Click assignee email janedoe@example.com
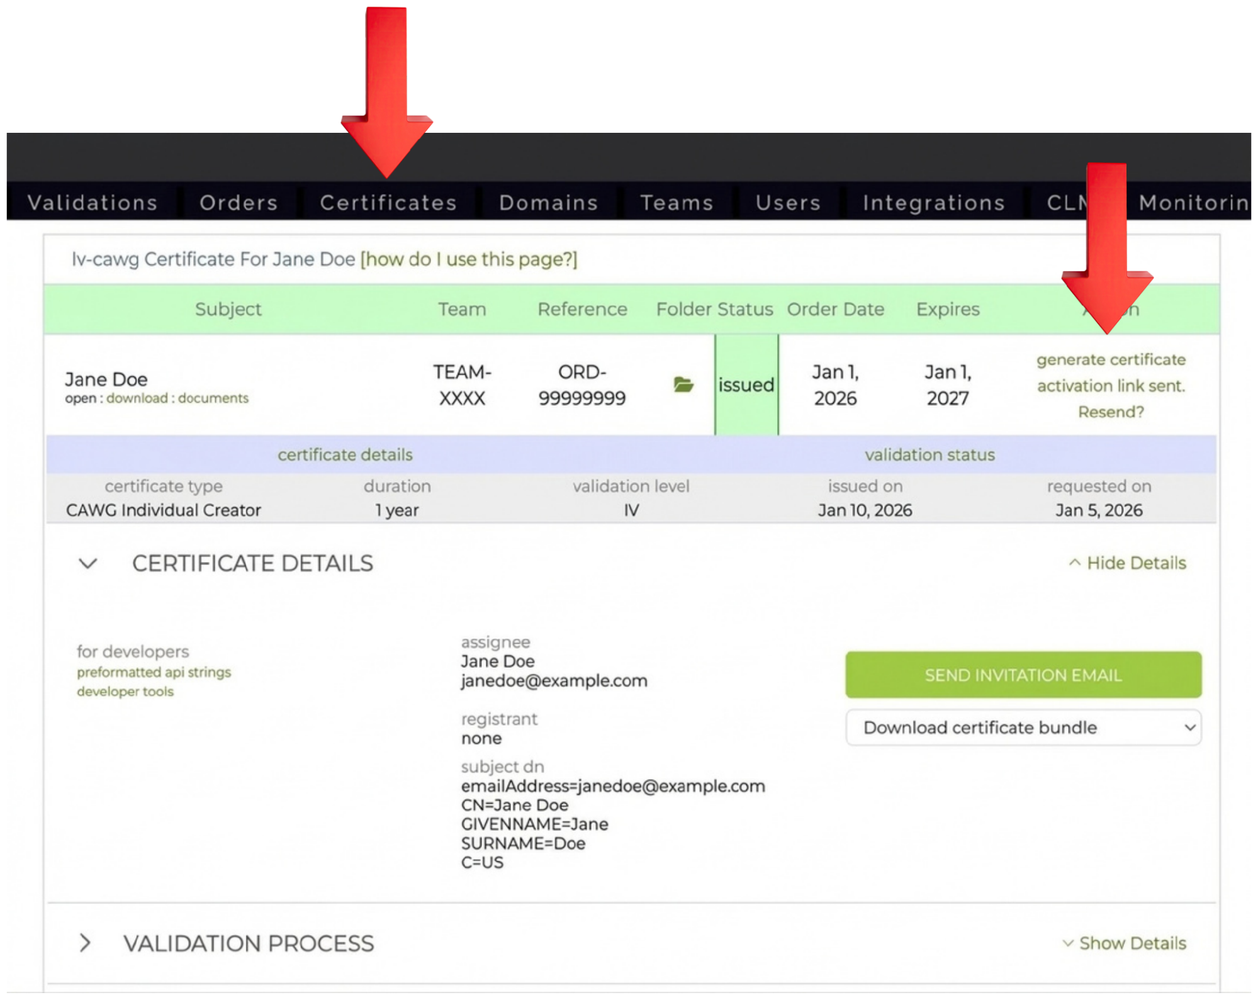The width and height of the screenshot is (1258, 1000). (x=554, y=681)
